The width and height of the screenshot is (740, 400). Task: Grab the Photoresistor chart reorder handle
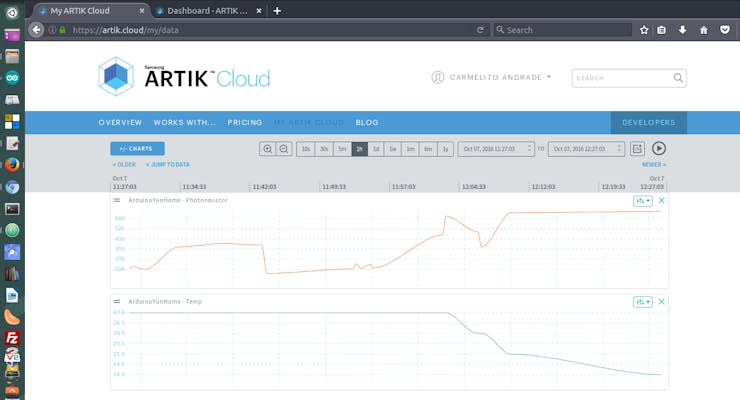click(117, 200)
